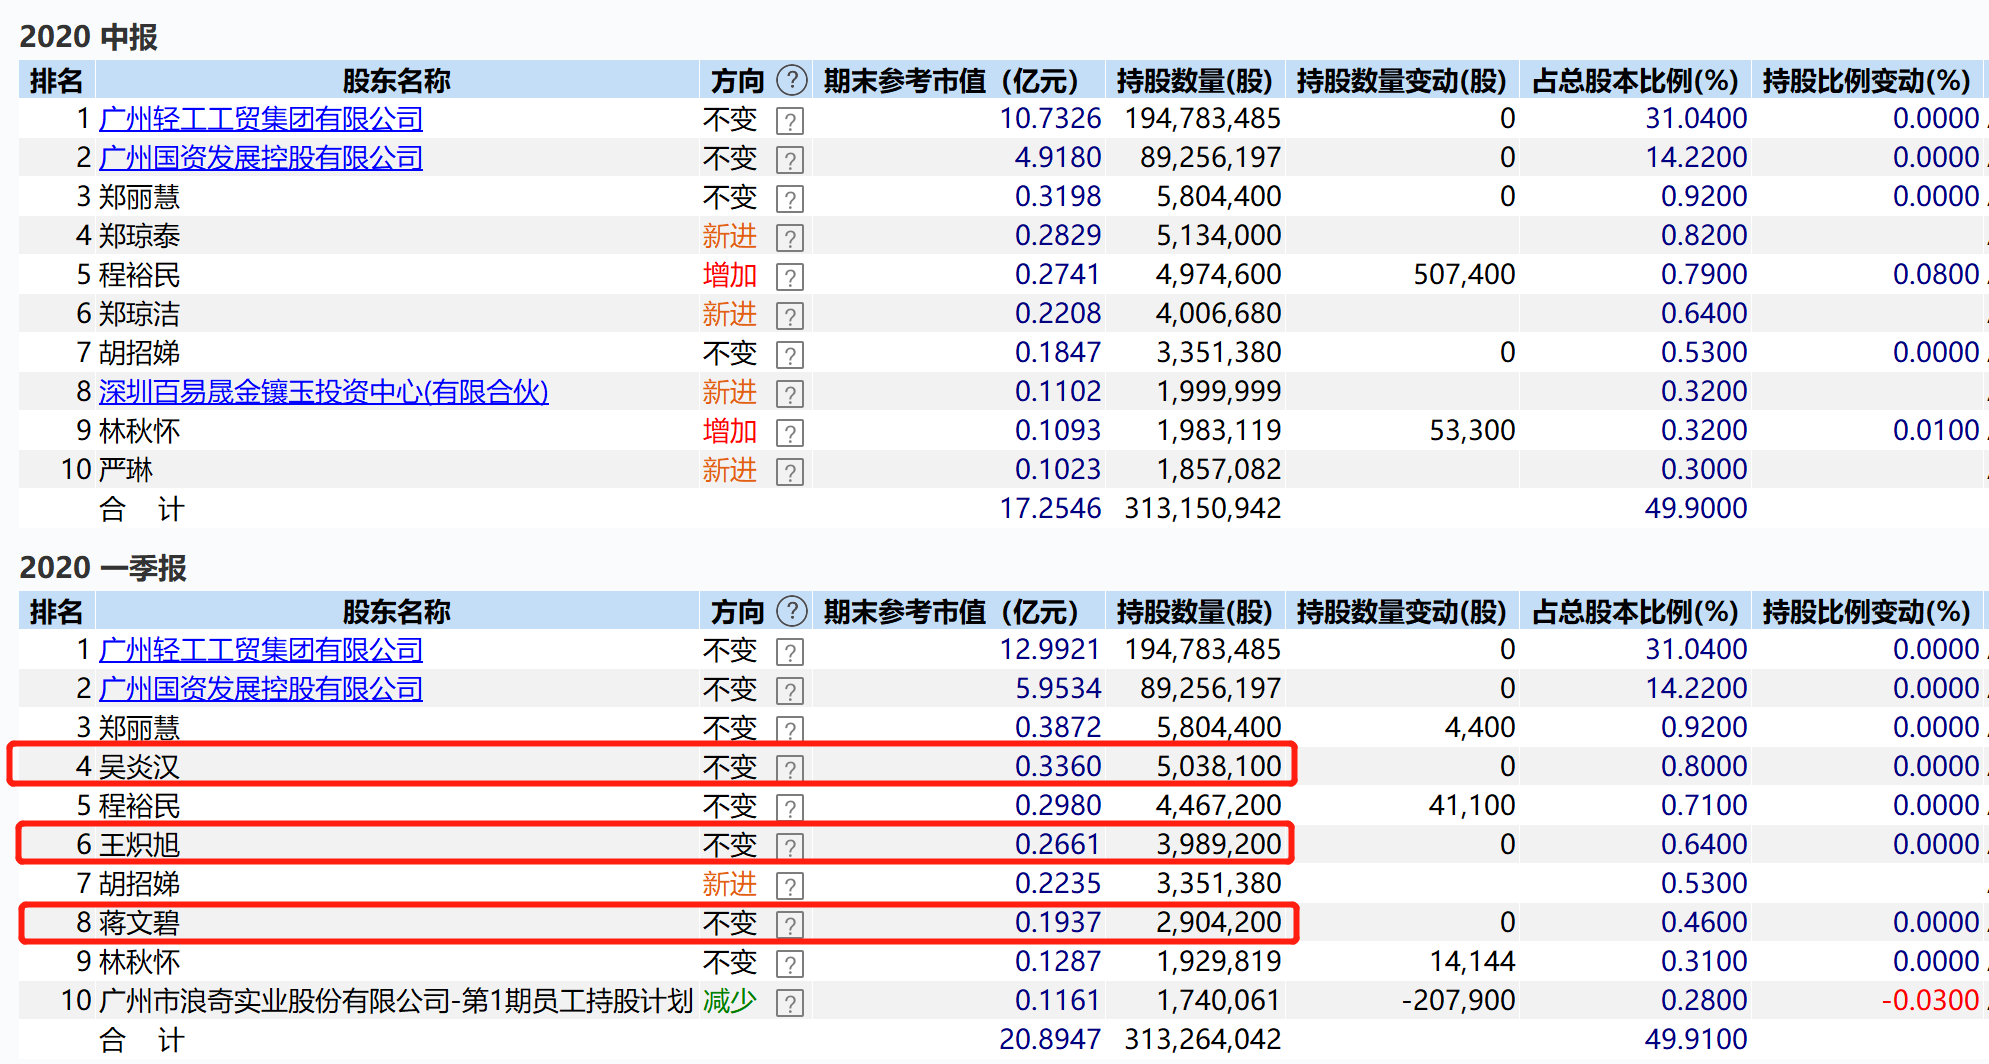The image size is (1989, 1064).
Task: Open 深圳百易晟金镶玉投资中心 link
Action: tap(324, 392)
